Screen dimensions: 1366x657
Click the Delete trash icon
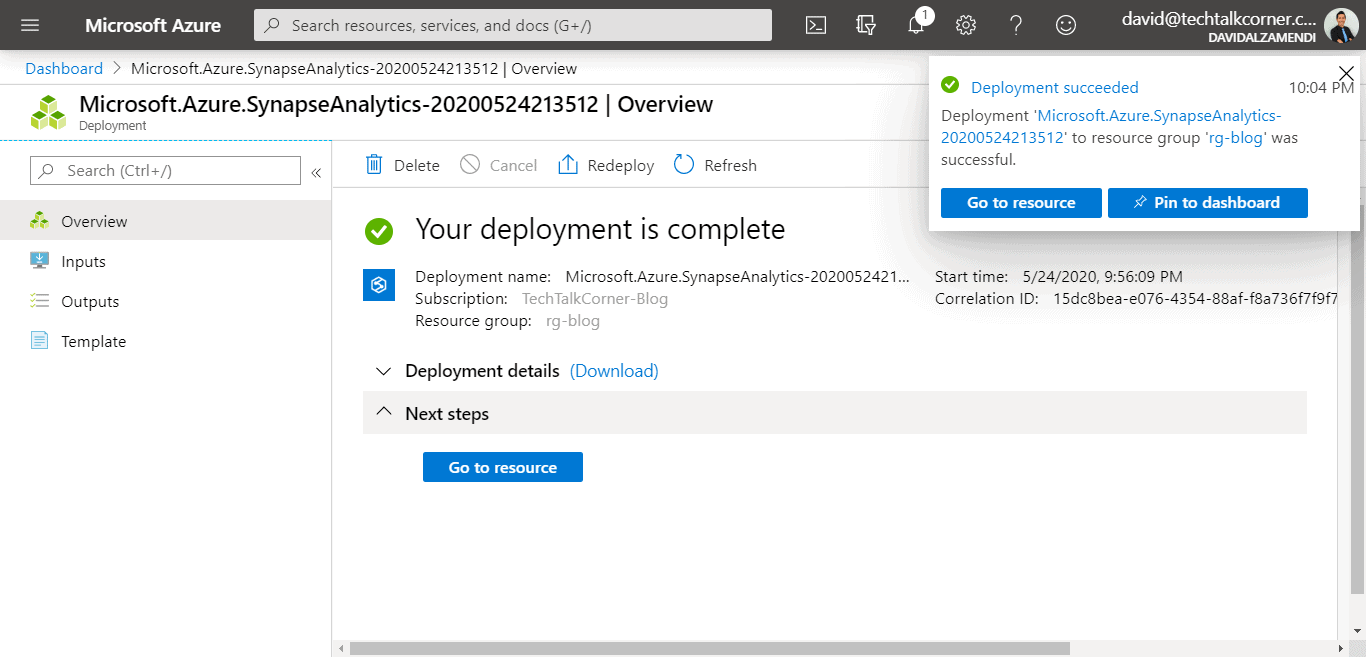click(x=375, y=165)
